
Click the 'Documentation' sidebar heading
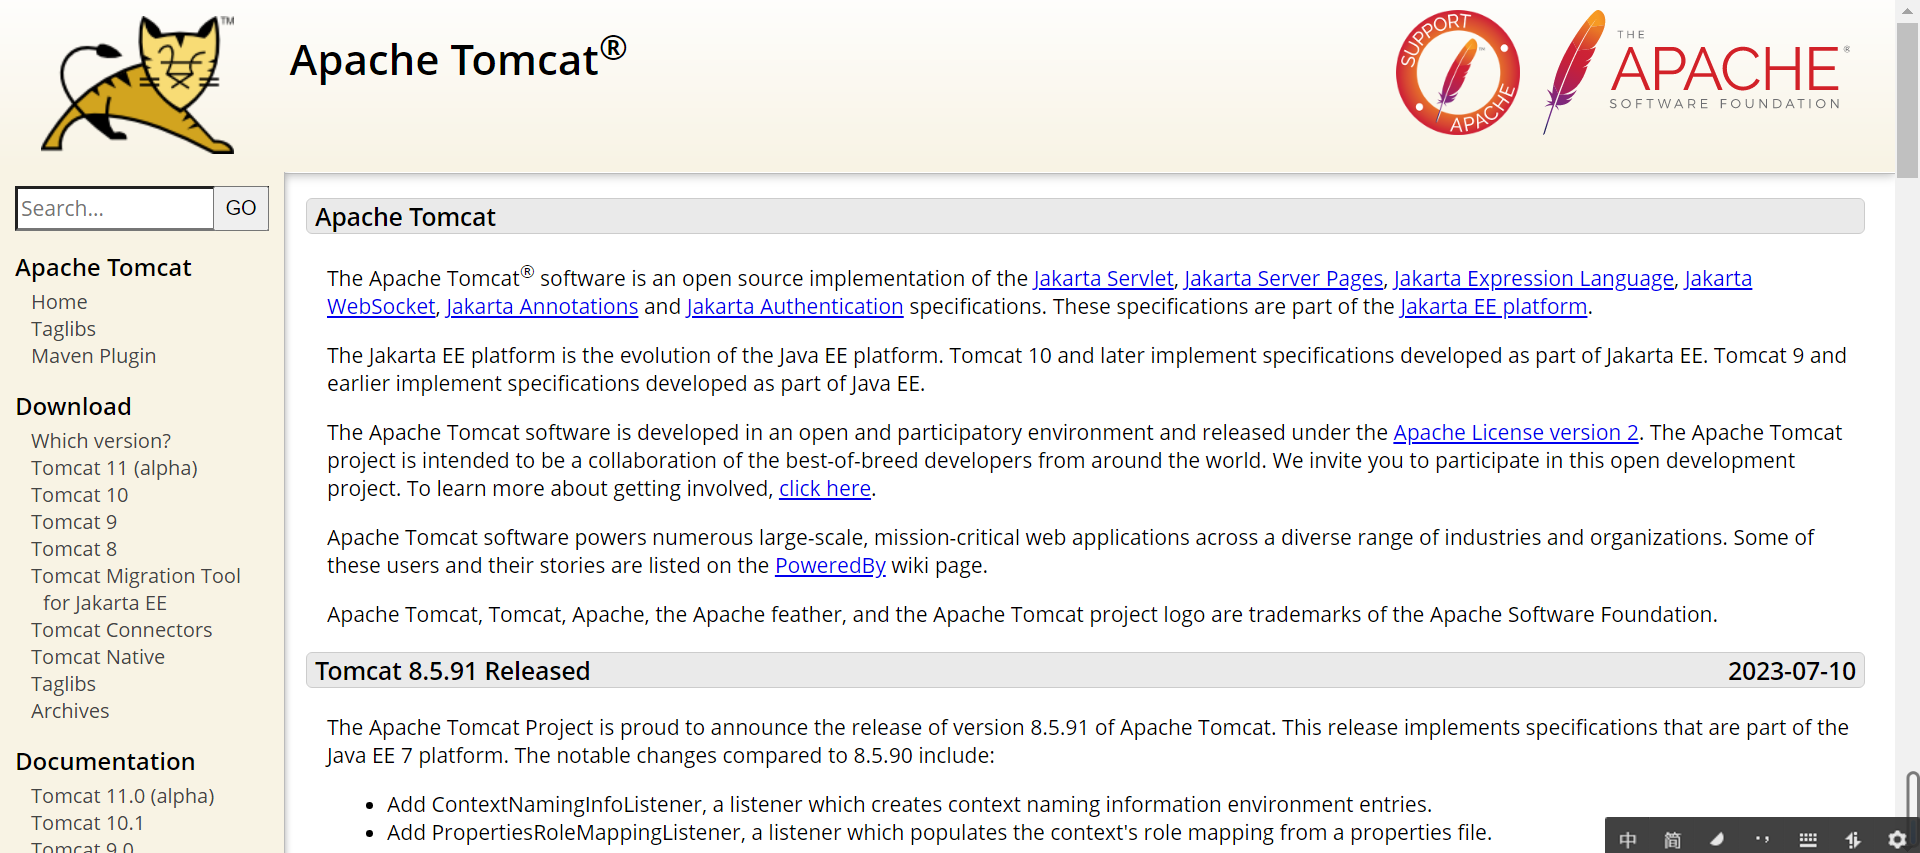[x=105, y=762]
